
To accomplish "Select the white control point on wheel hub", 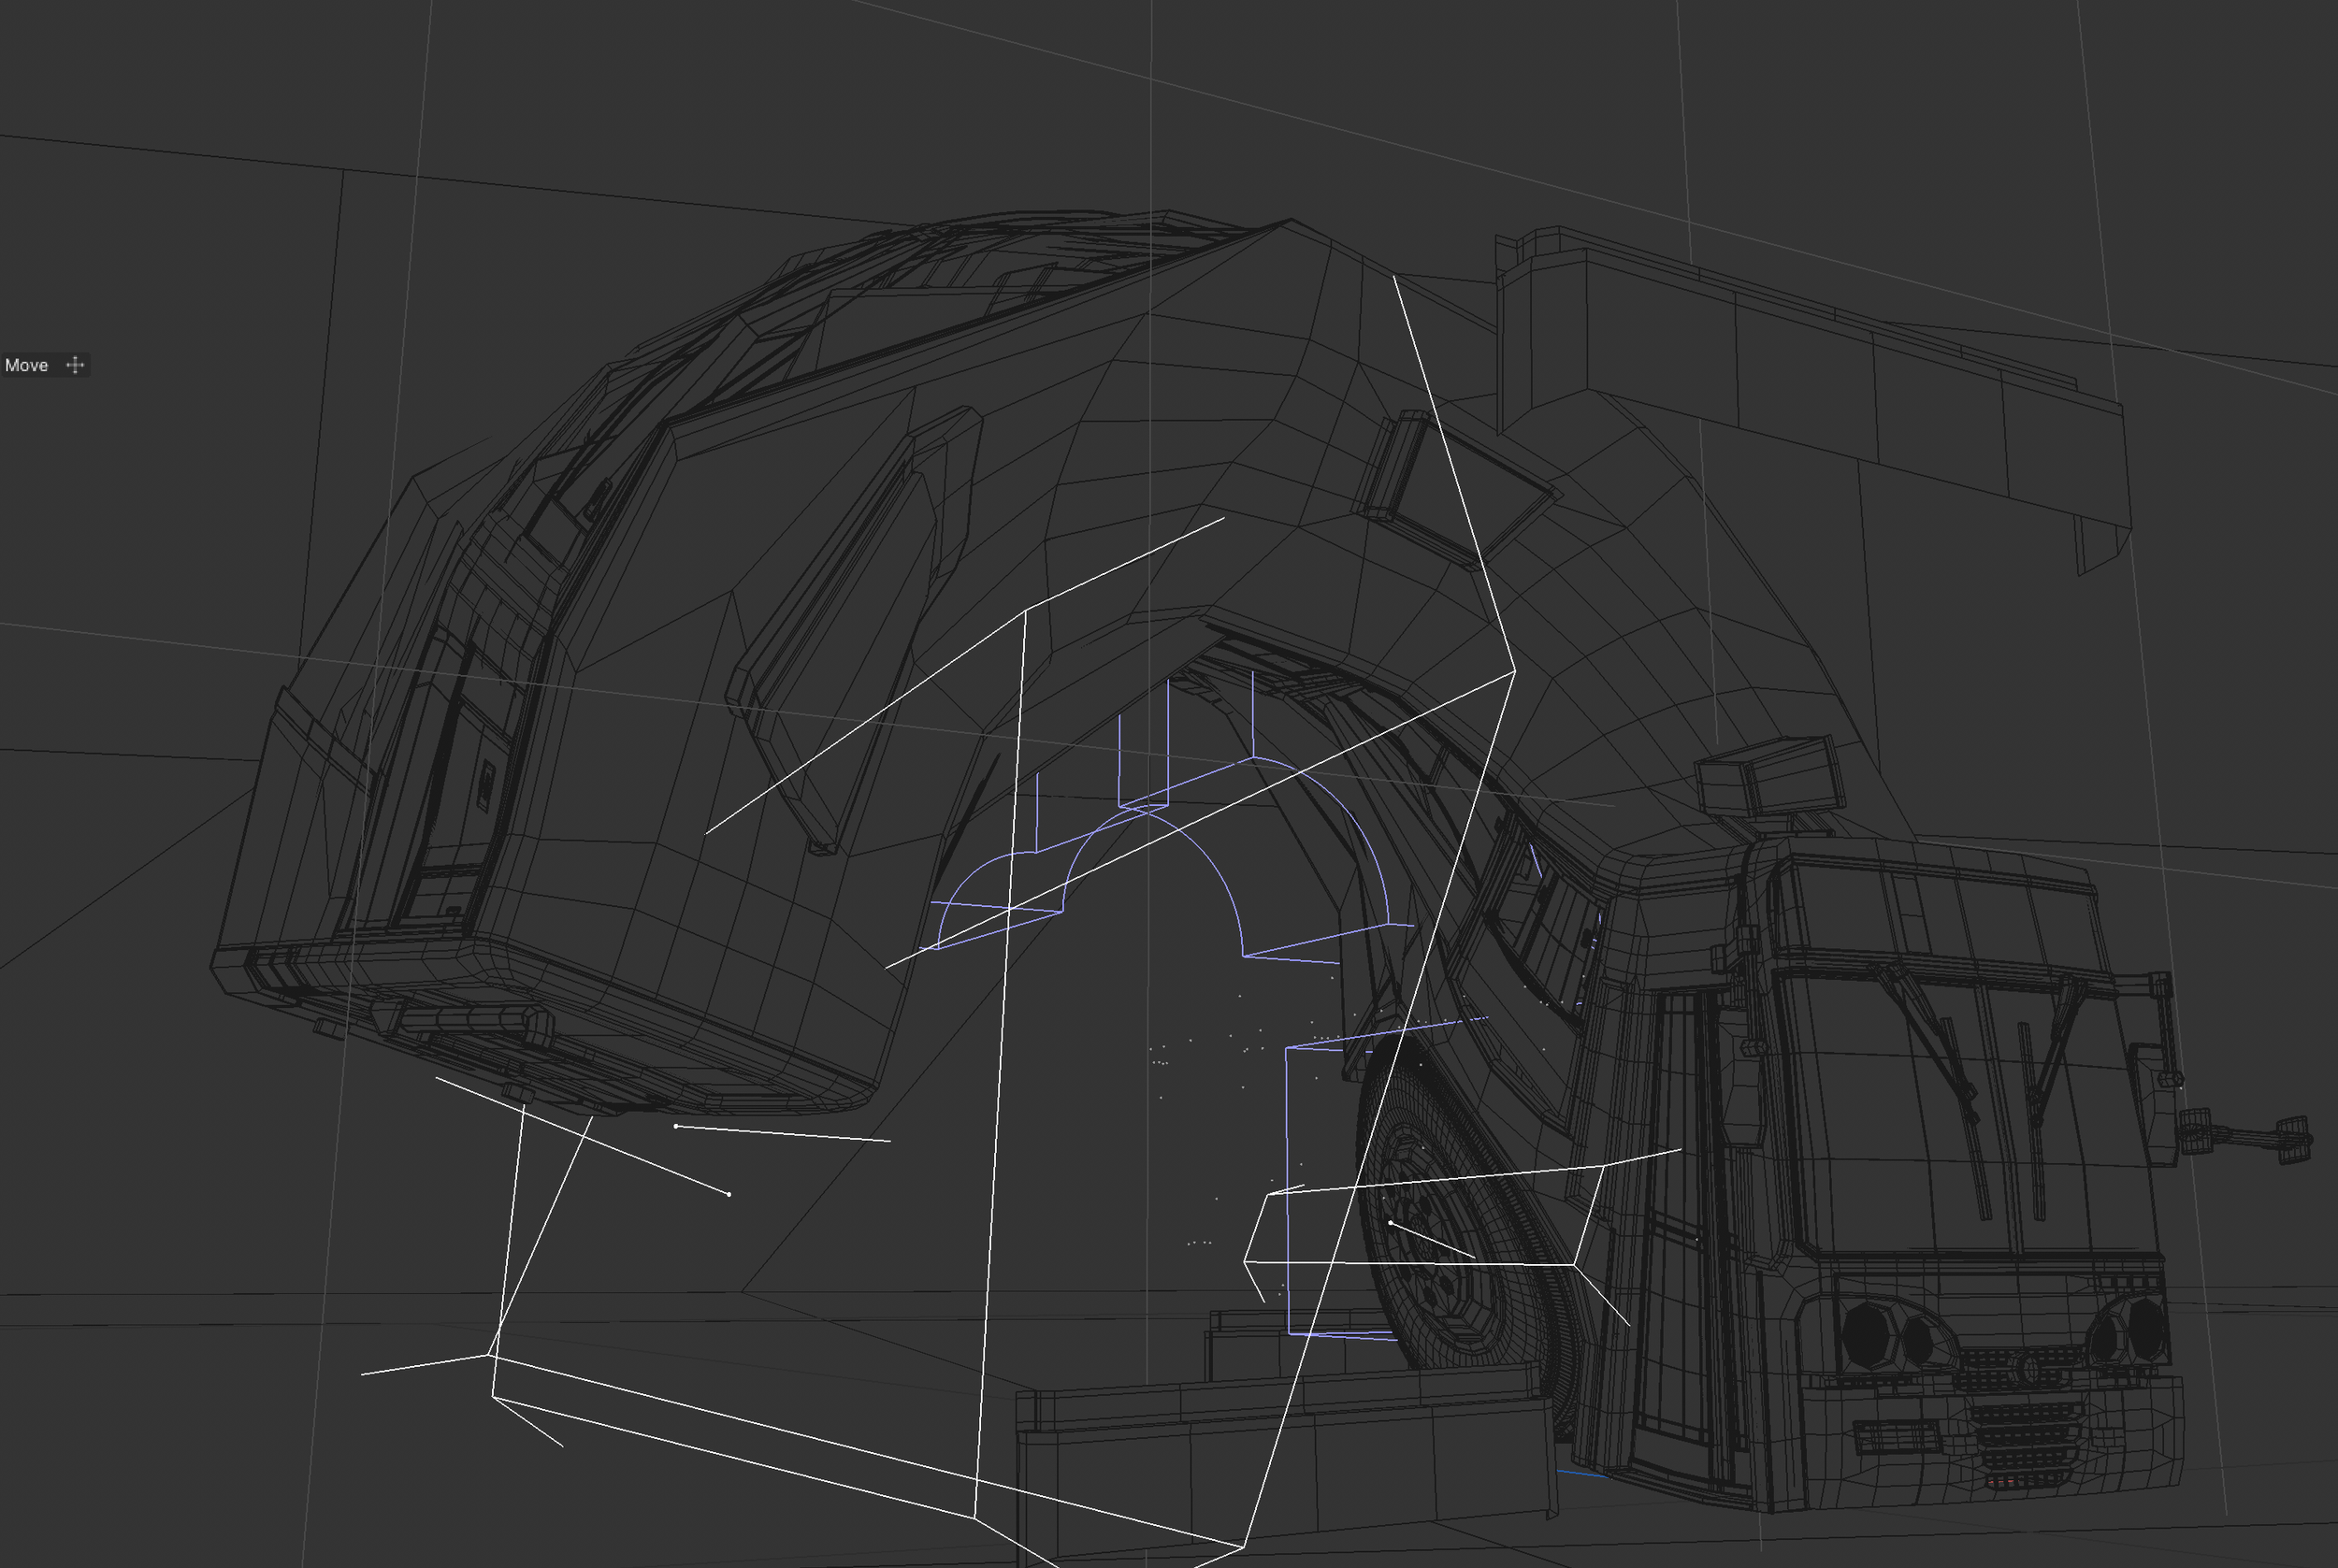I will [1390, 1223].
